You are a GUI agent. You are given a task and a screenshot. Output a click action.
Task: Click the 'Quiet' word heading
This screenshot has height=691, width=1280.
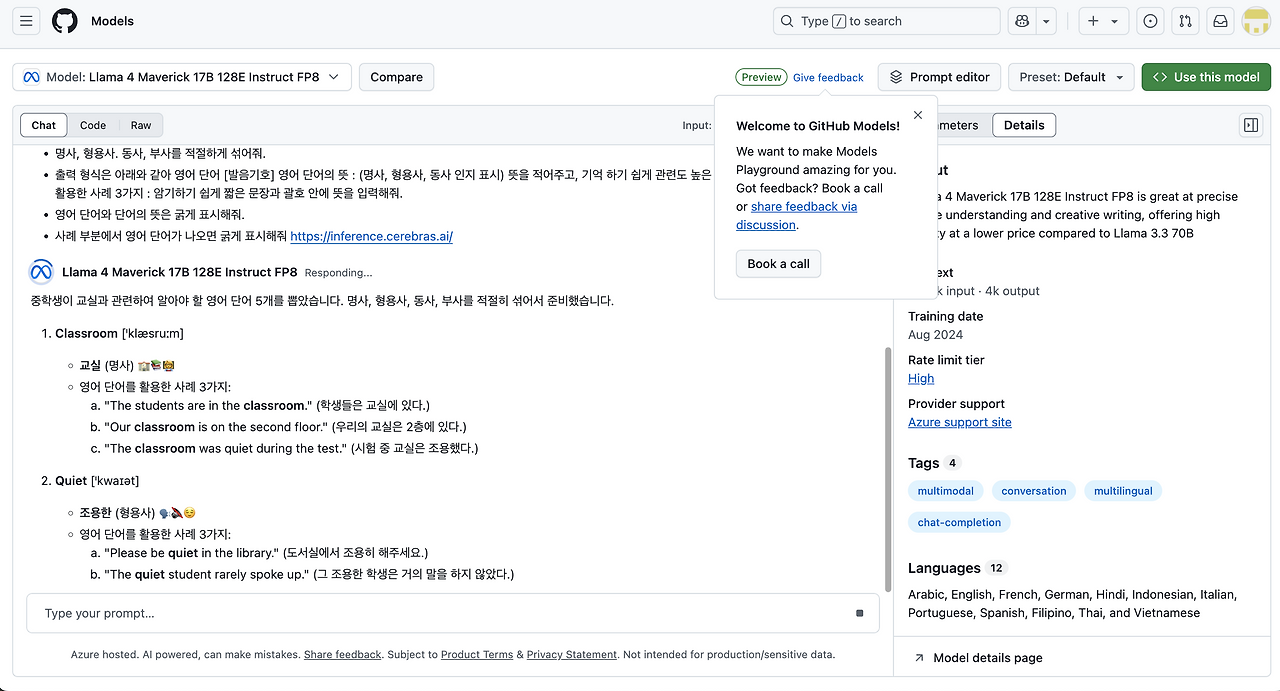[x=71, y=481]
